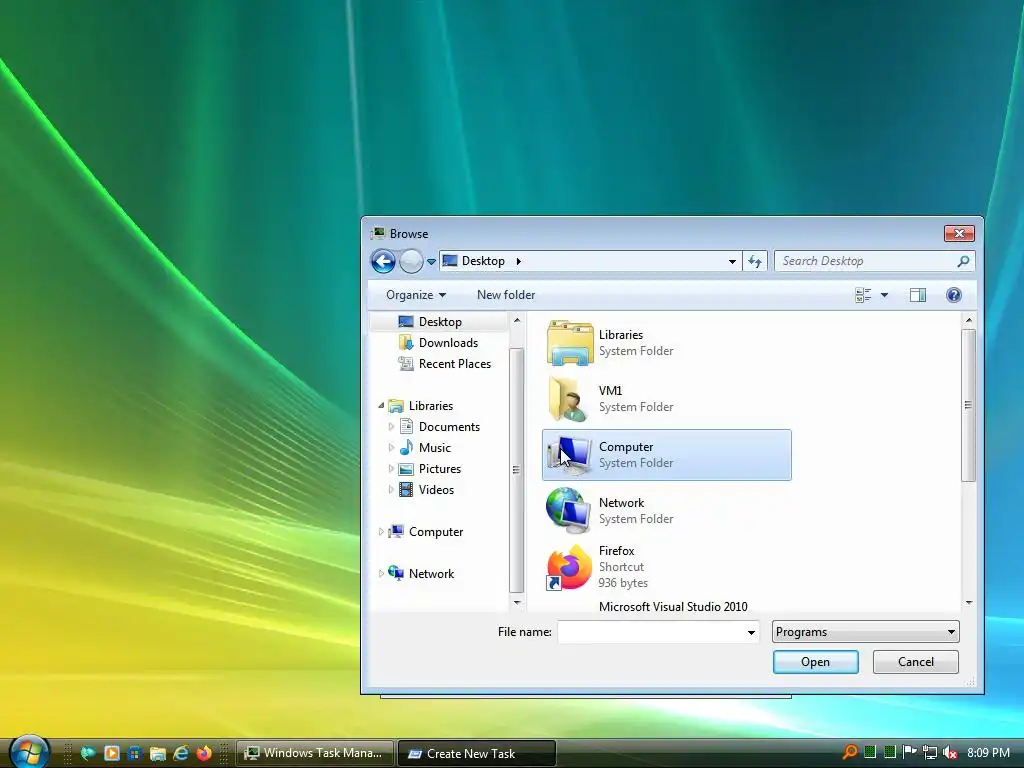
Task: Click the Windows Start orb
Action: [29, 752]
